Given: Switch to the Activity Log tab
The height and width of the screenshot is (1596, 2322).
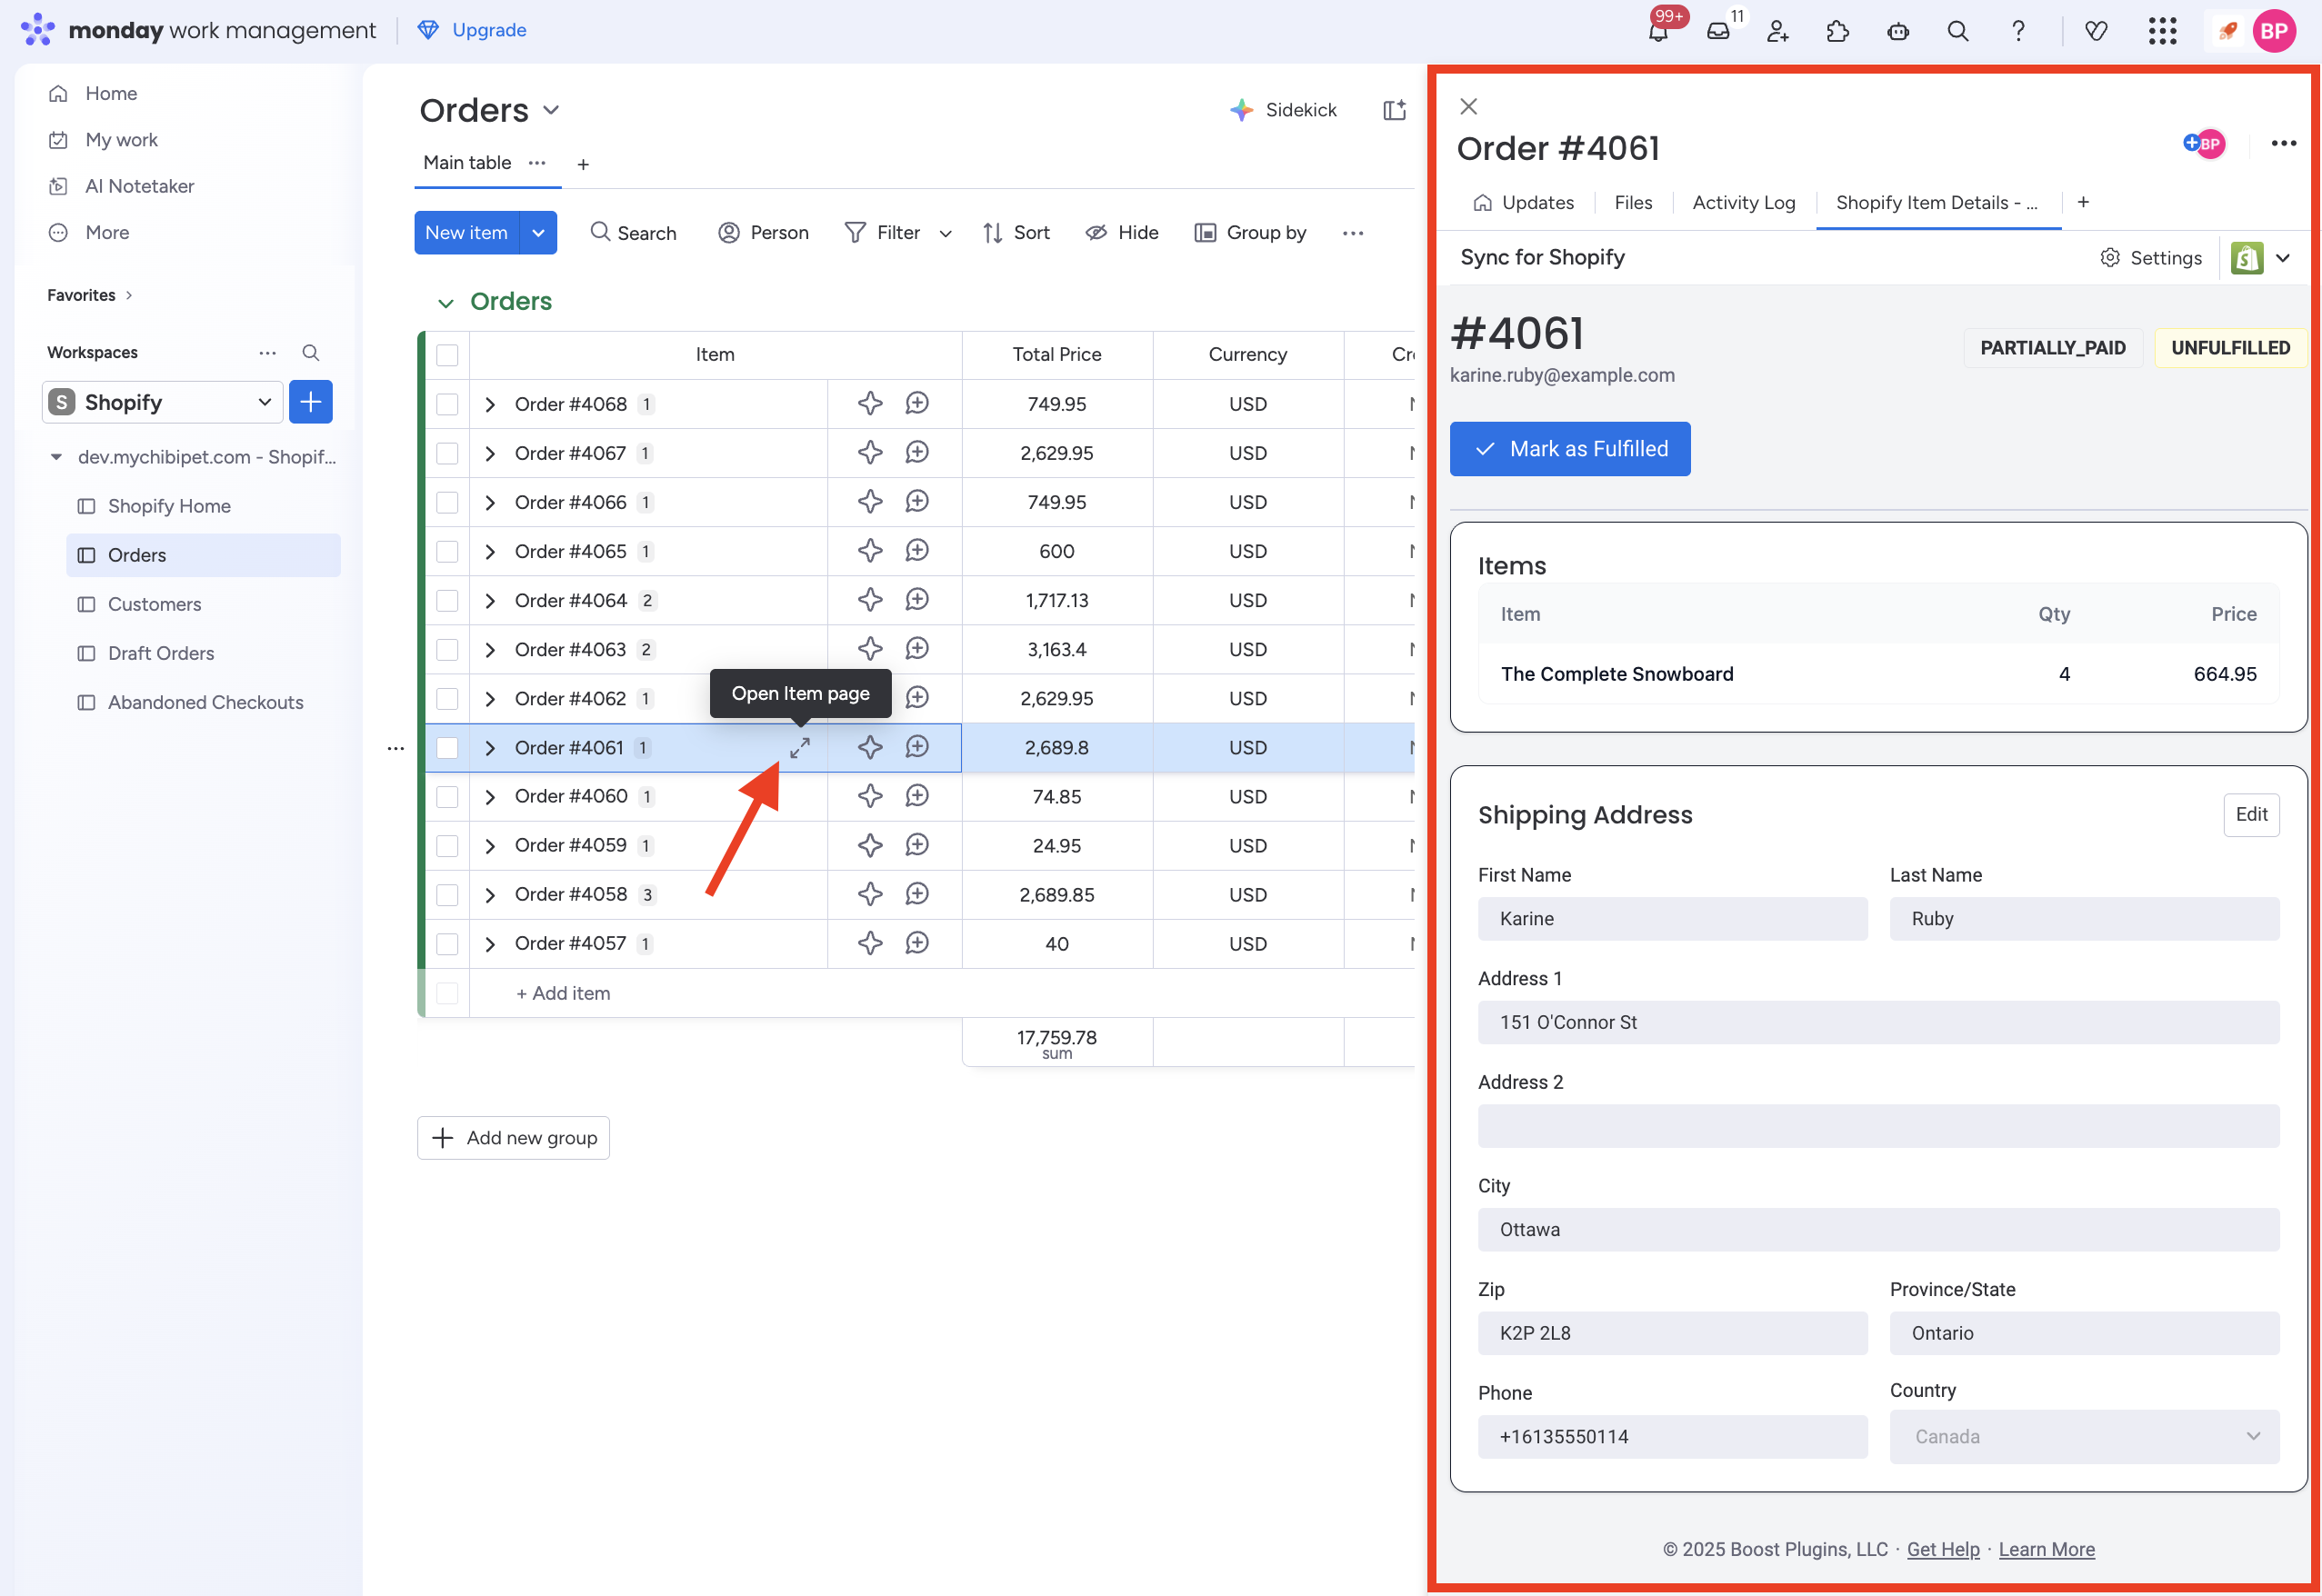Looking at the screenshot, I should point(1742,202).
